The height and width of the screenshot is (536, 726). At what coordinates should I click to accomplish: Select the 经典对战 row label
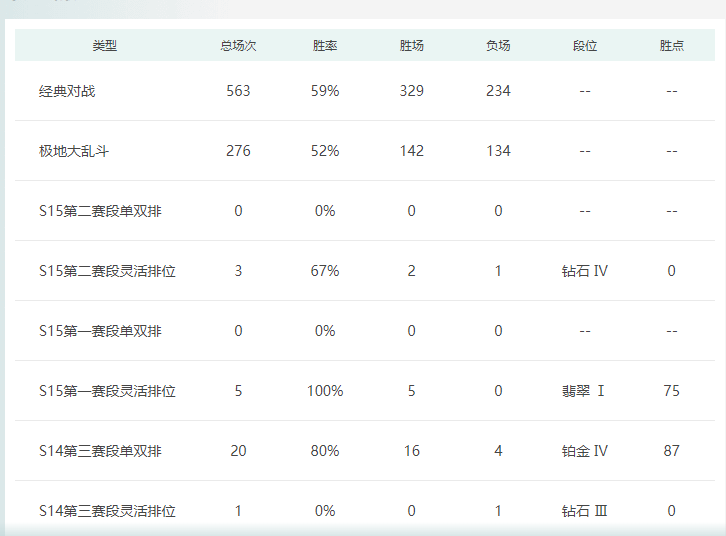coord(67,91)
